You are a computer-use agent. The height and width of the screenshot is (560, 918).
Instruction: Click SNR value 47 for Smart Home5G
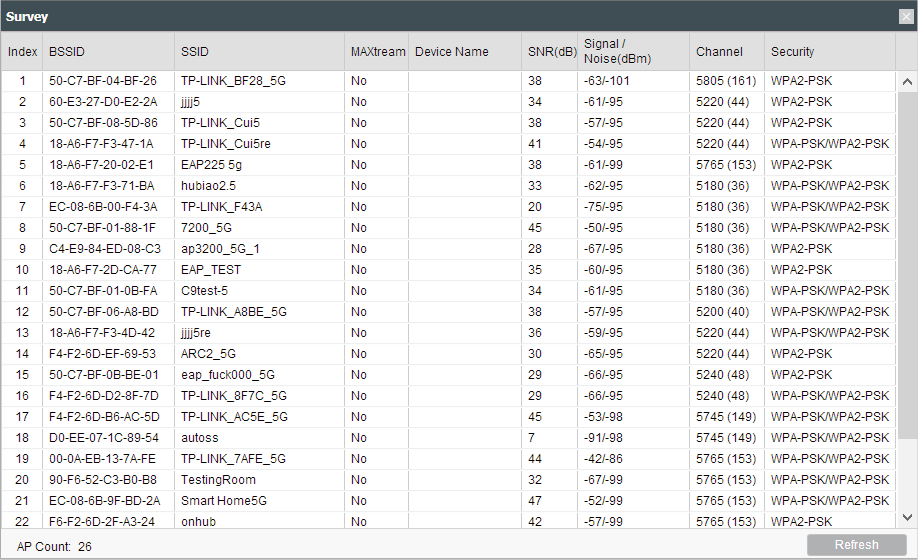point(535,501)
